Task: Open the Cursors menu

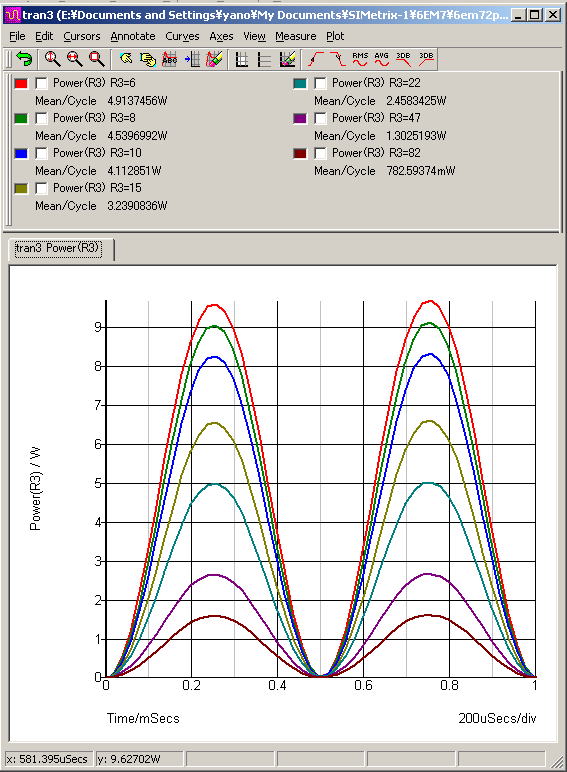Action: pos(82,36)
